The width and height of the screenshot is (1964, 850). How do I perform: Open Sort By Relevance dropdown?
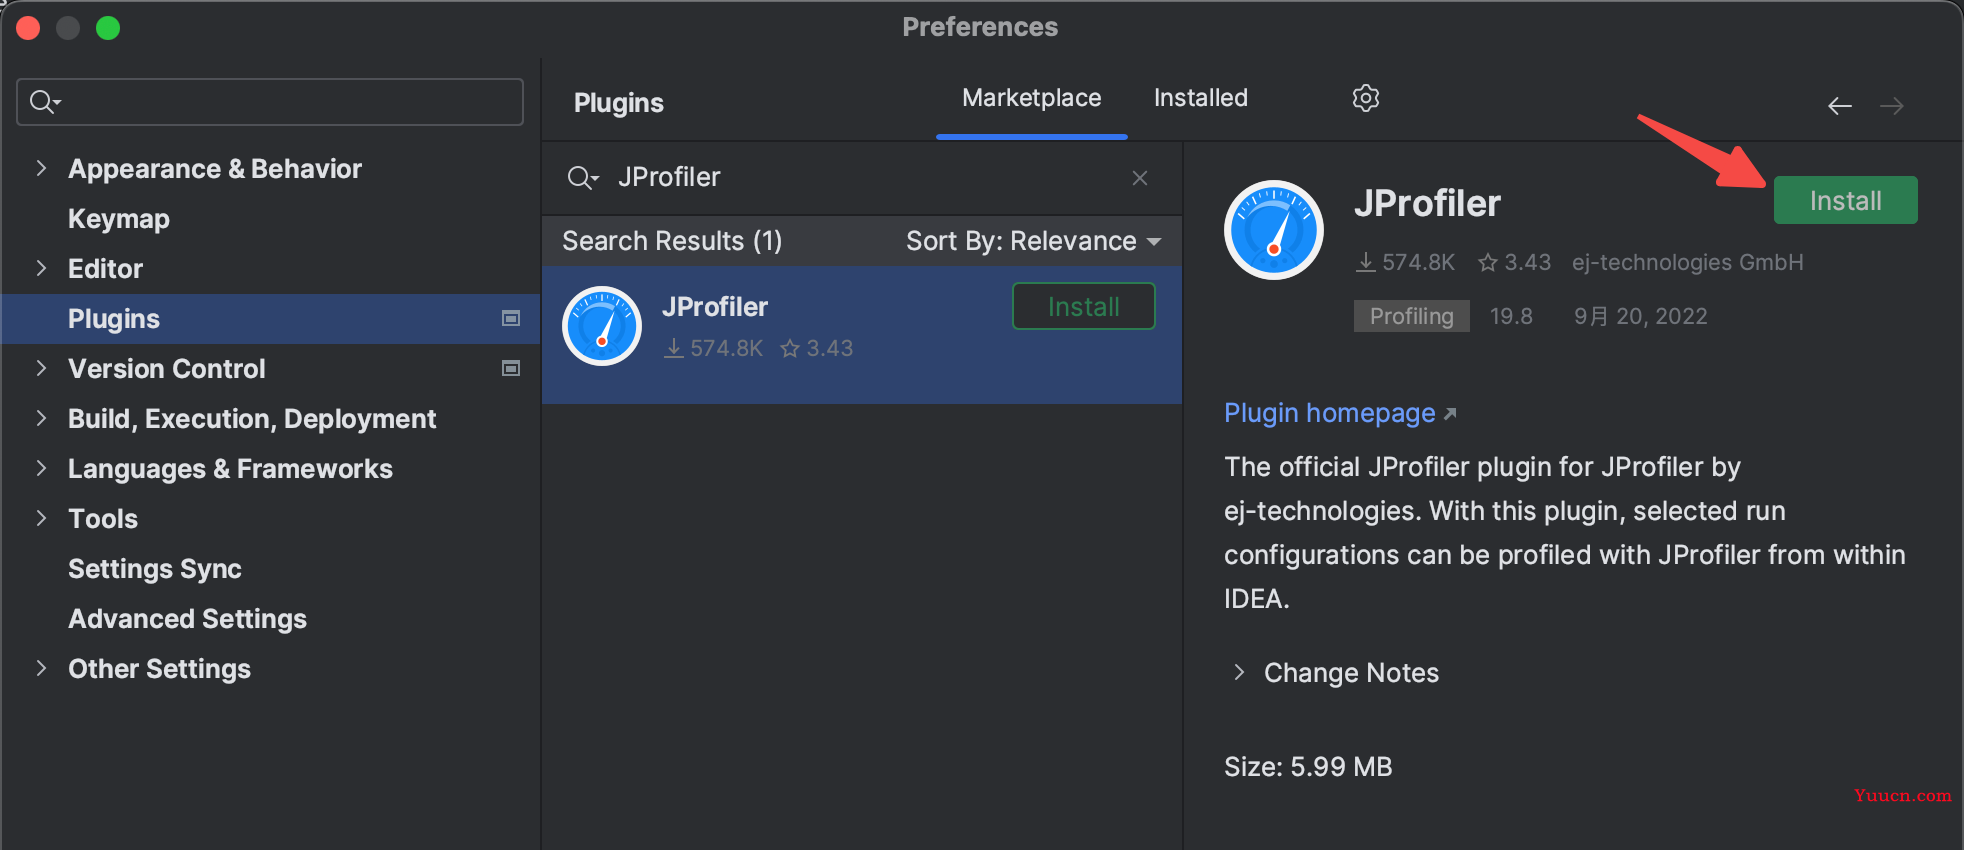pos(1034,241)
